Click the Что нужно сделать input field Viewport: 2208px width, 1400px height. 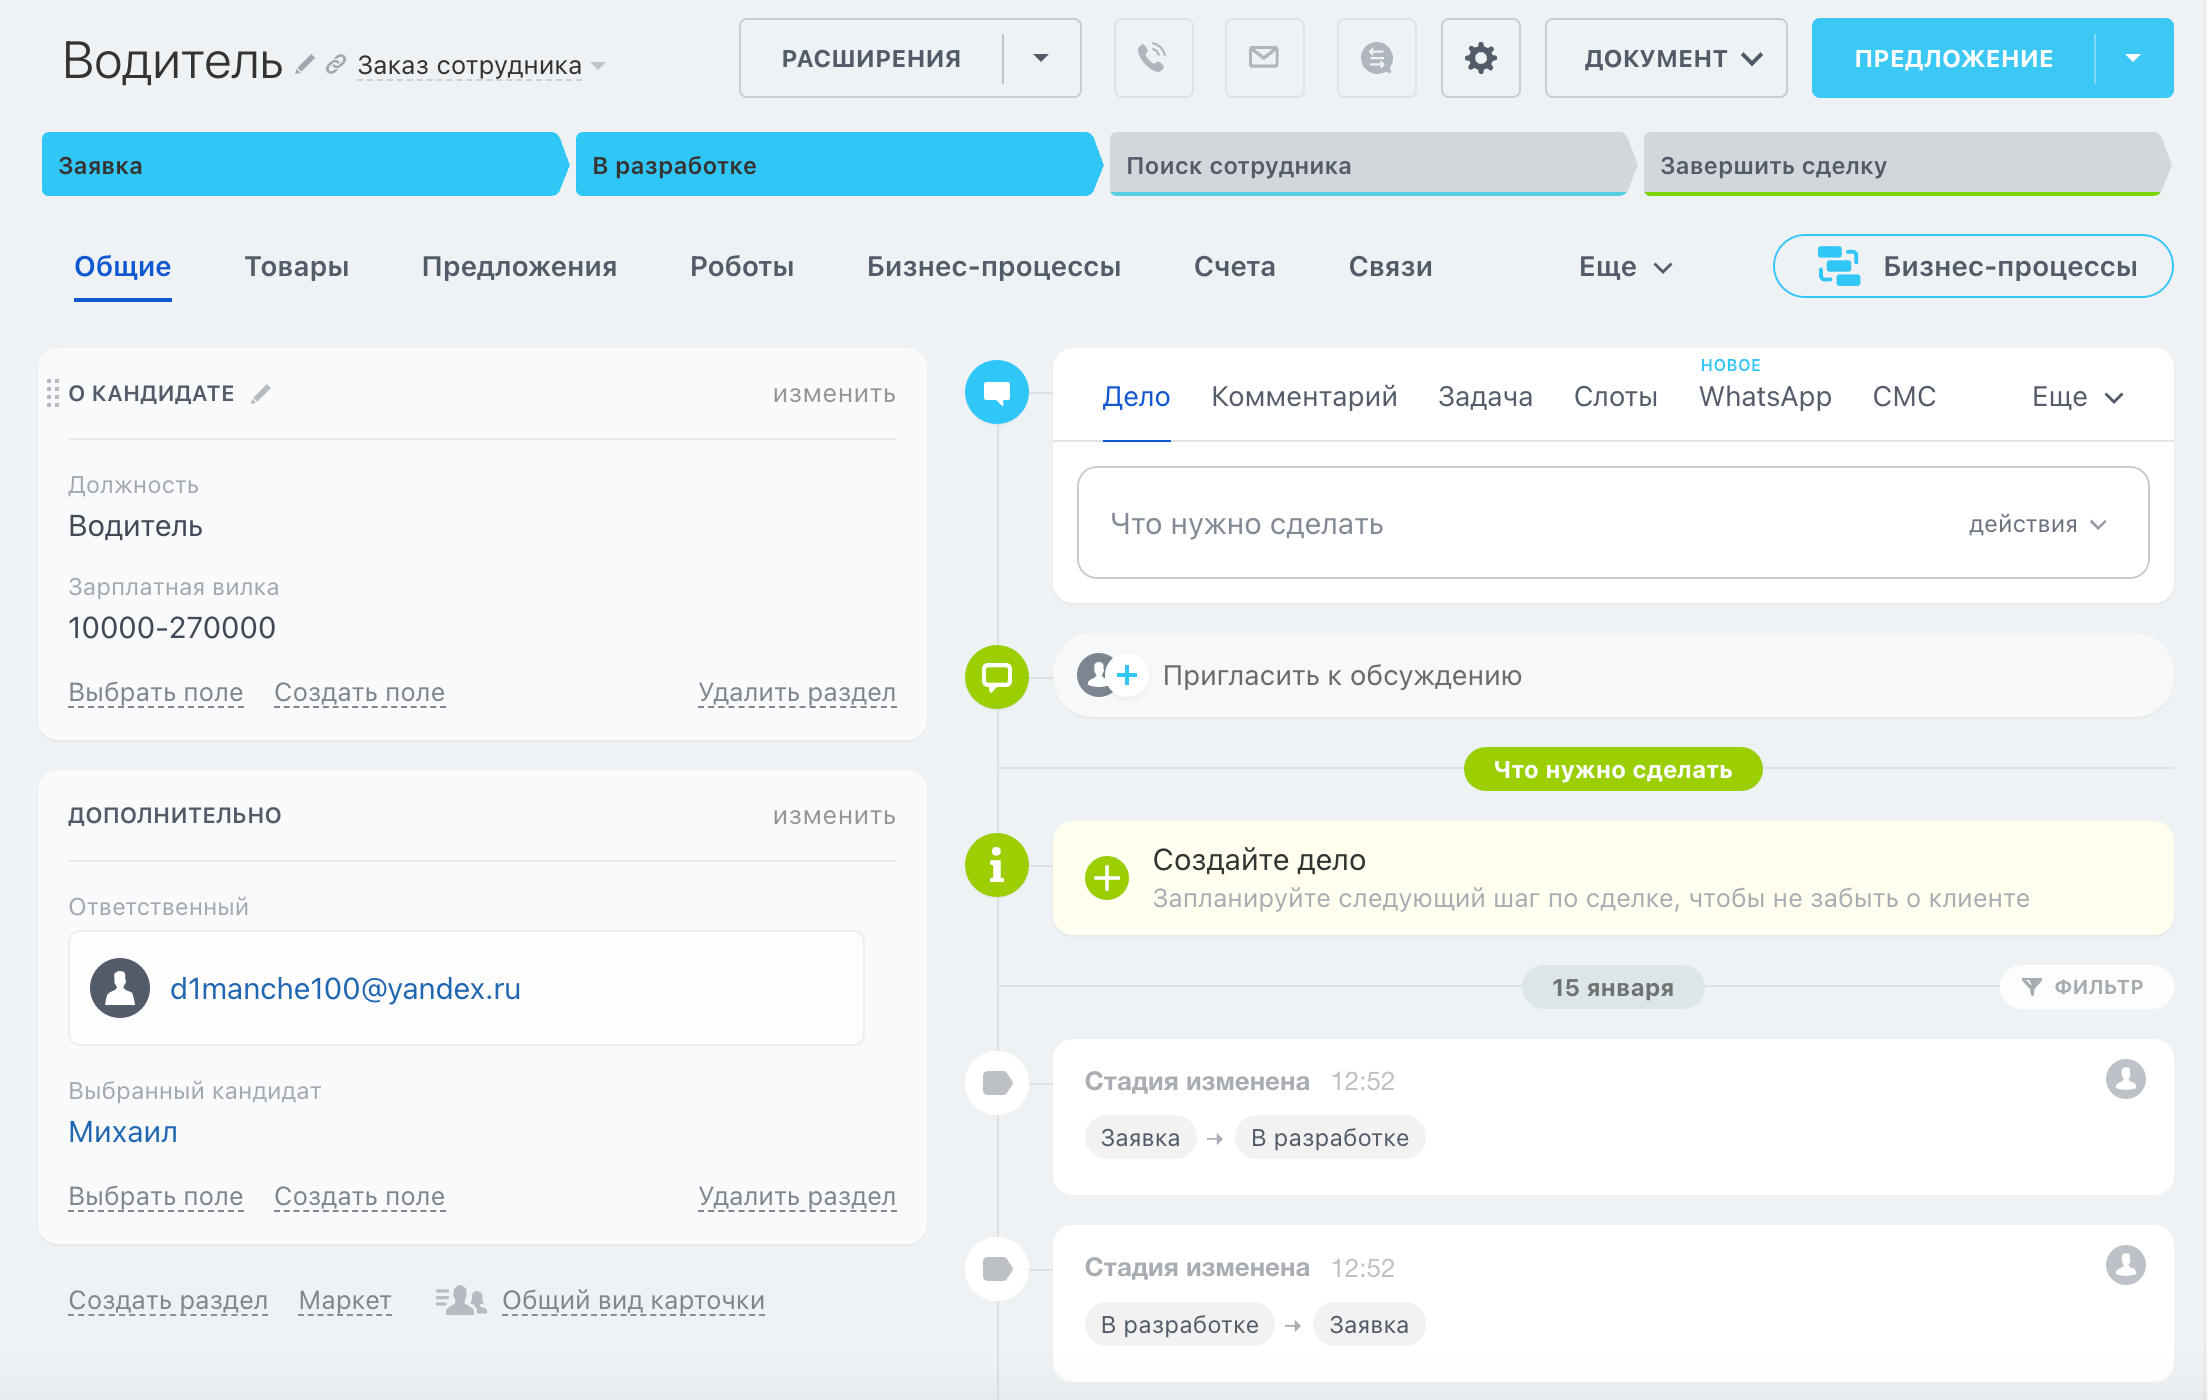pos(1500,524)
